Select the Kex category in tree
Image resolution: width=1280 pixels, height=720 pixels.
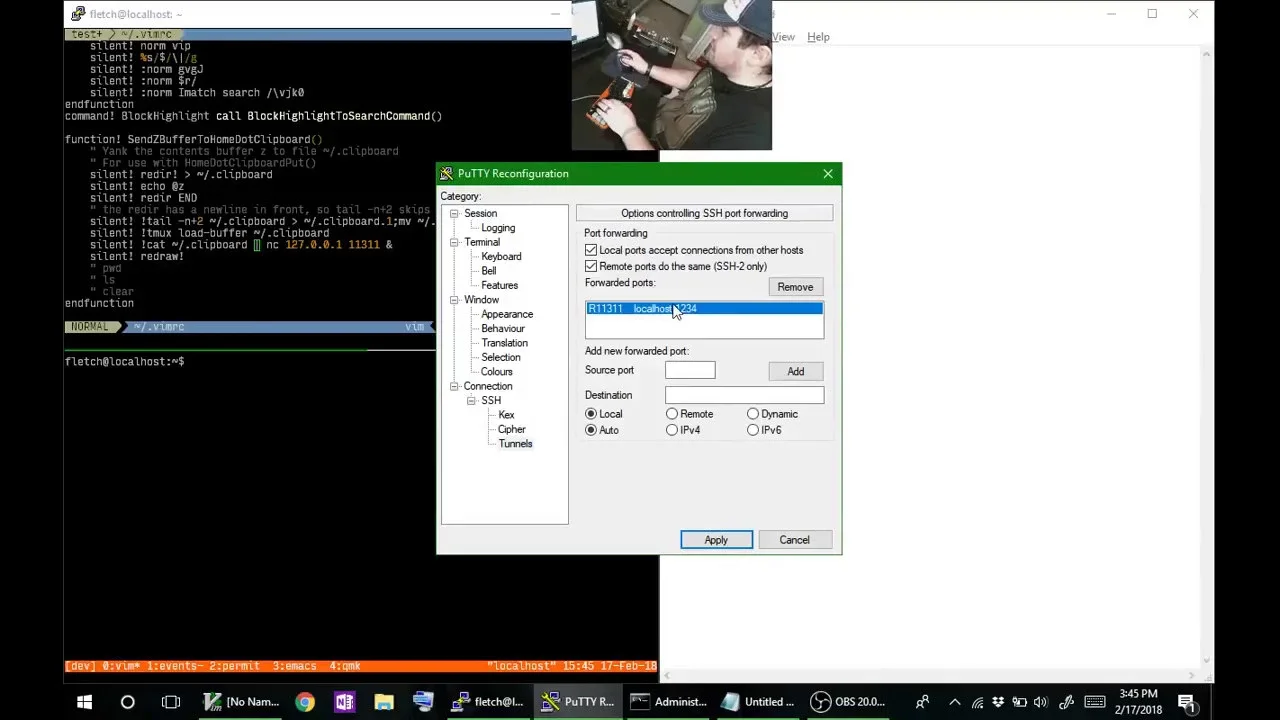506,415
